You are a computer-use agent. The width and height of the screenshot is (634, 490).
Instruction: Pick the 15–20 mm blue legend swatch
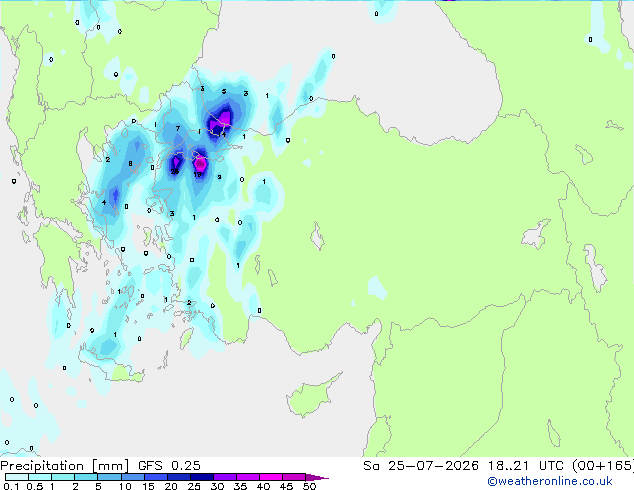[156, 477]
